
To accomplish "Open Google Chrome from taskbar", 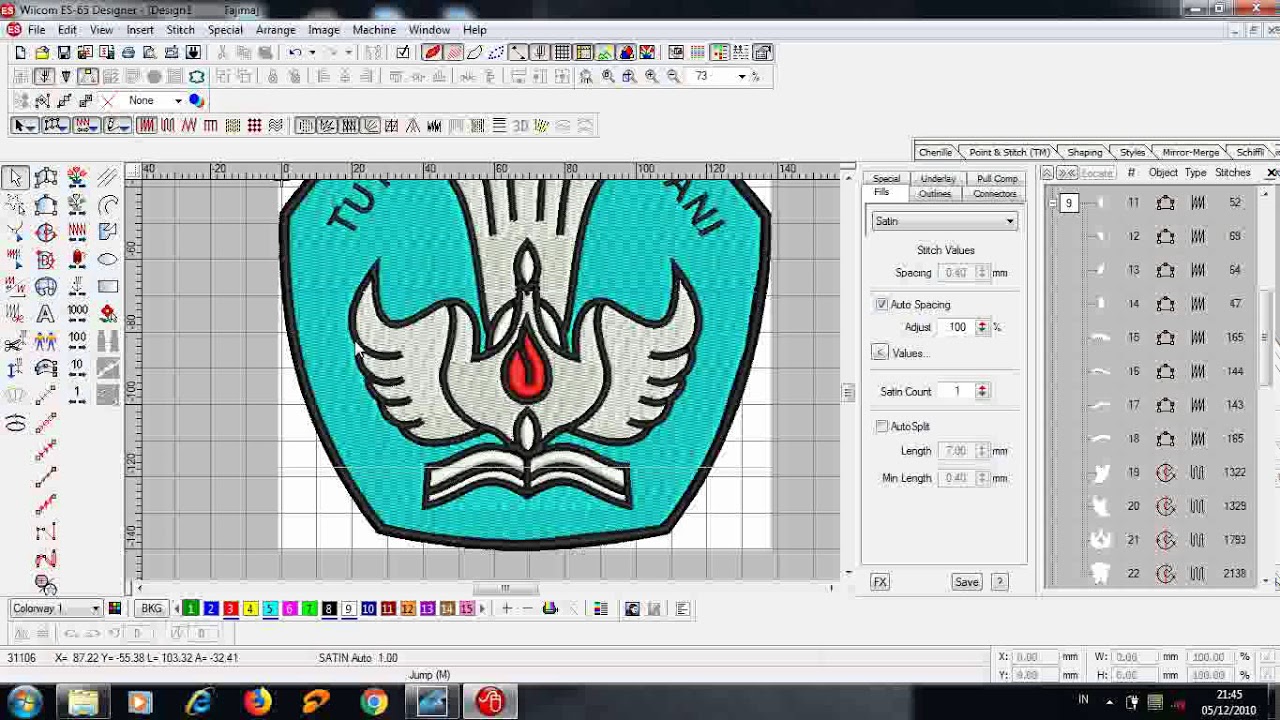I will point(374,702).
